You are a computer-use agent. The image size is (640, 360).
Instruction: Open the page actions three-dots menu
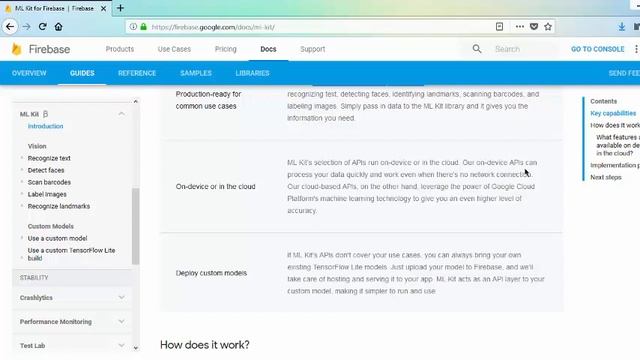520,27
